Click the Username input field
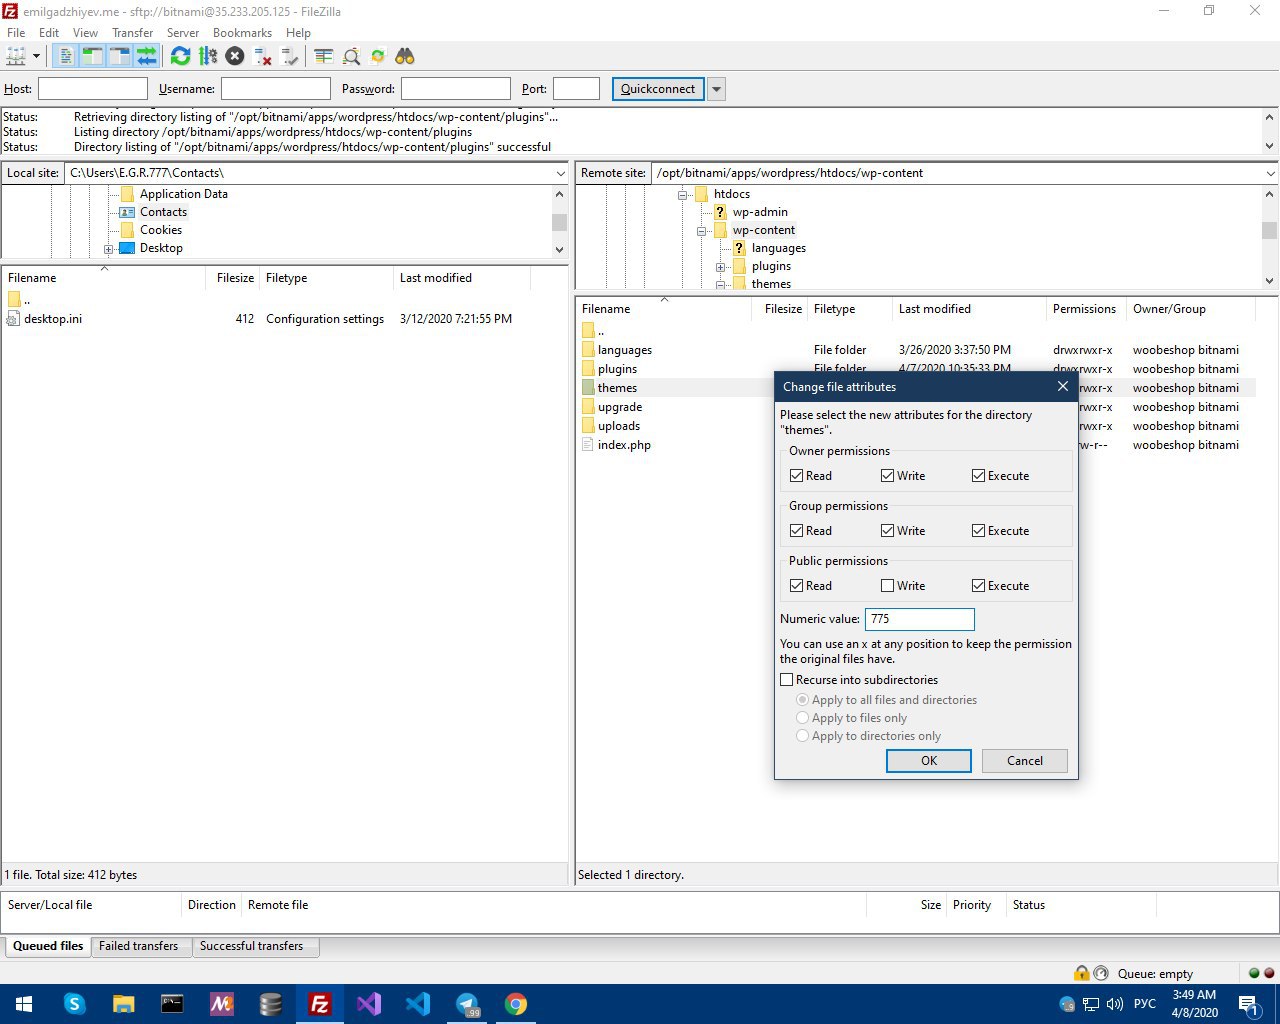Viewport: 1280px width, 1024px height. tap(276, 89)
